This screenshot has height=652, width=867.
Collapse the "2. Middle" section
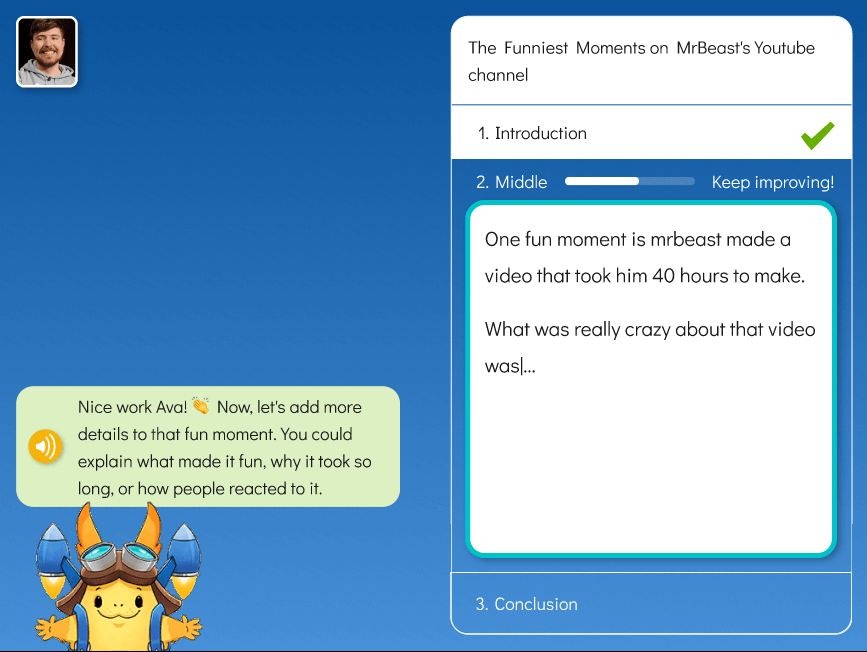[x=512, y=181]
